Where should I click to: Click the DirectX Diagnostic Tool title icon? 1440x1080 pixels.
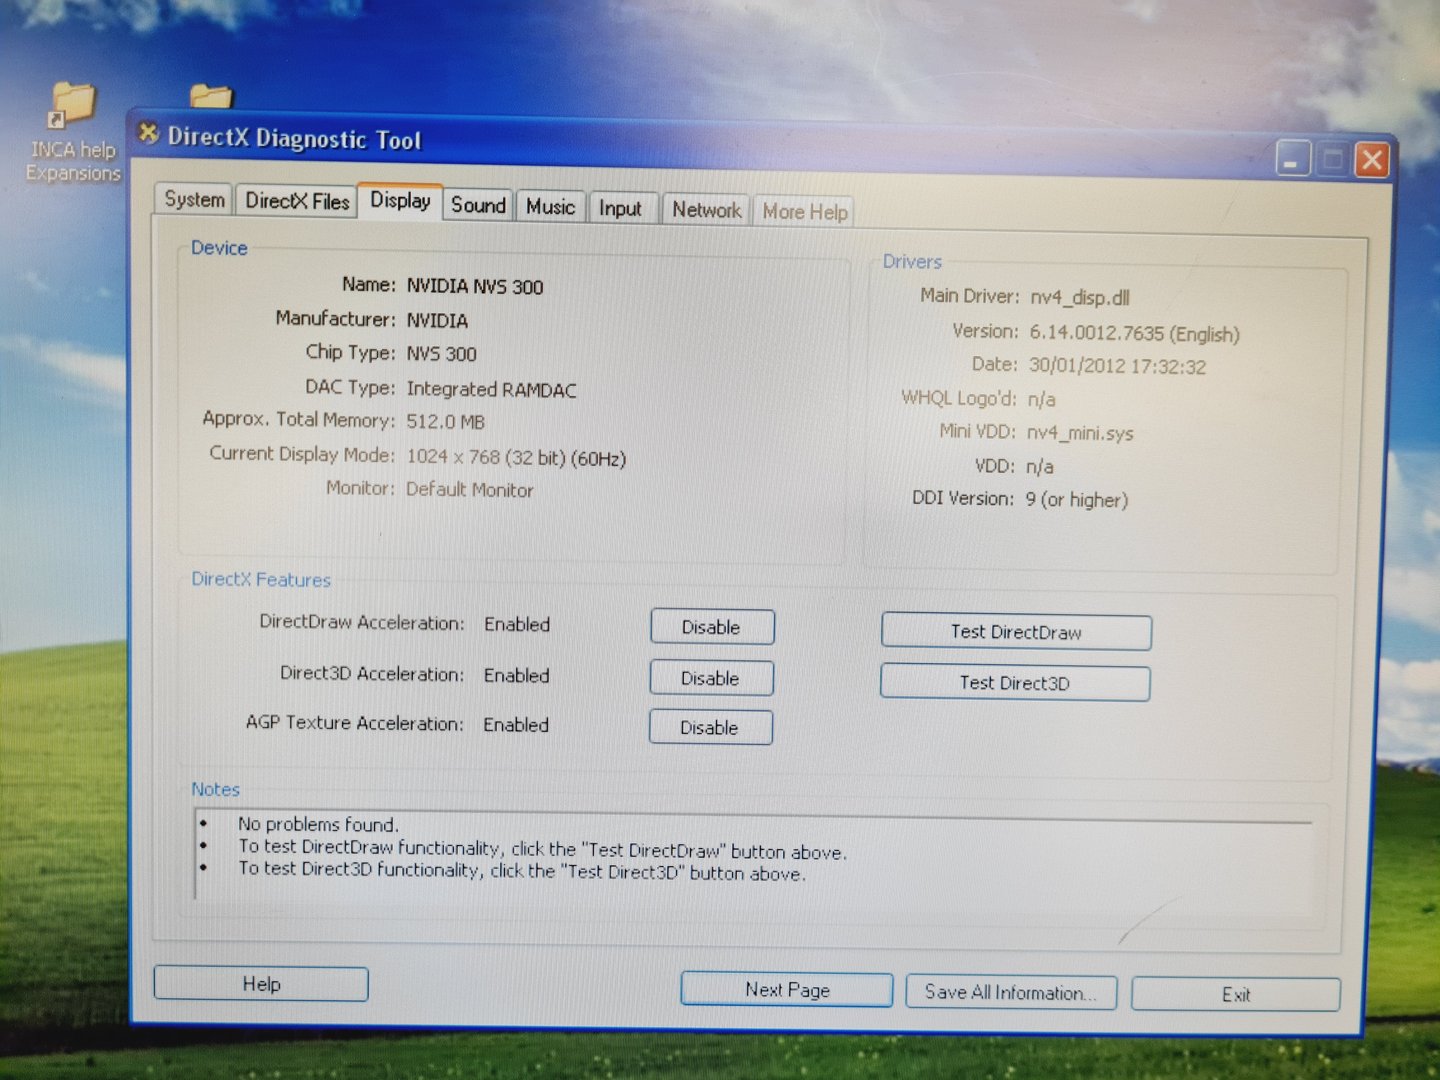coord(149,133)
